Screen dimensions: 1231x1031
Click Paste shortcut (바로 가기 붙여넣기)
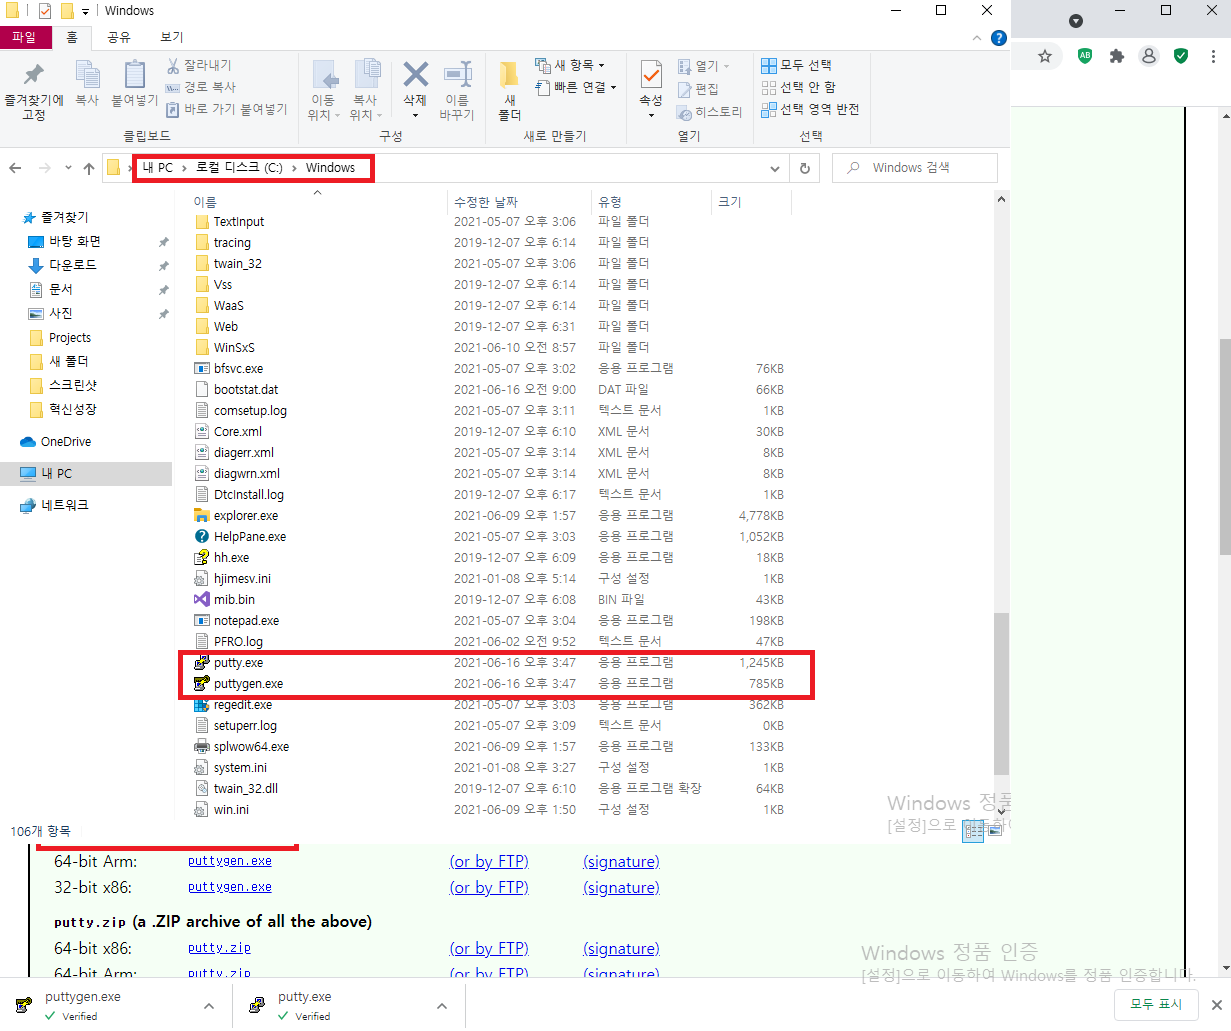pos(226,109)
